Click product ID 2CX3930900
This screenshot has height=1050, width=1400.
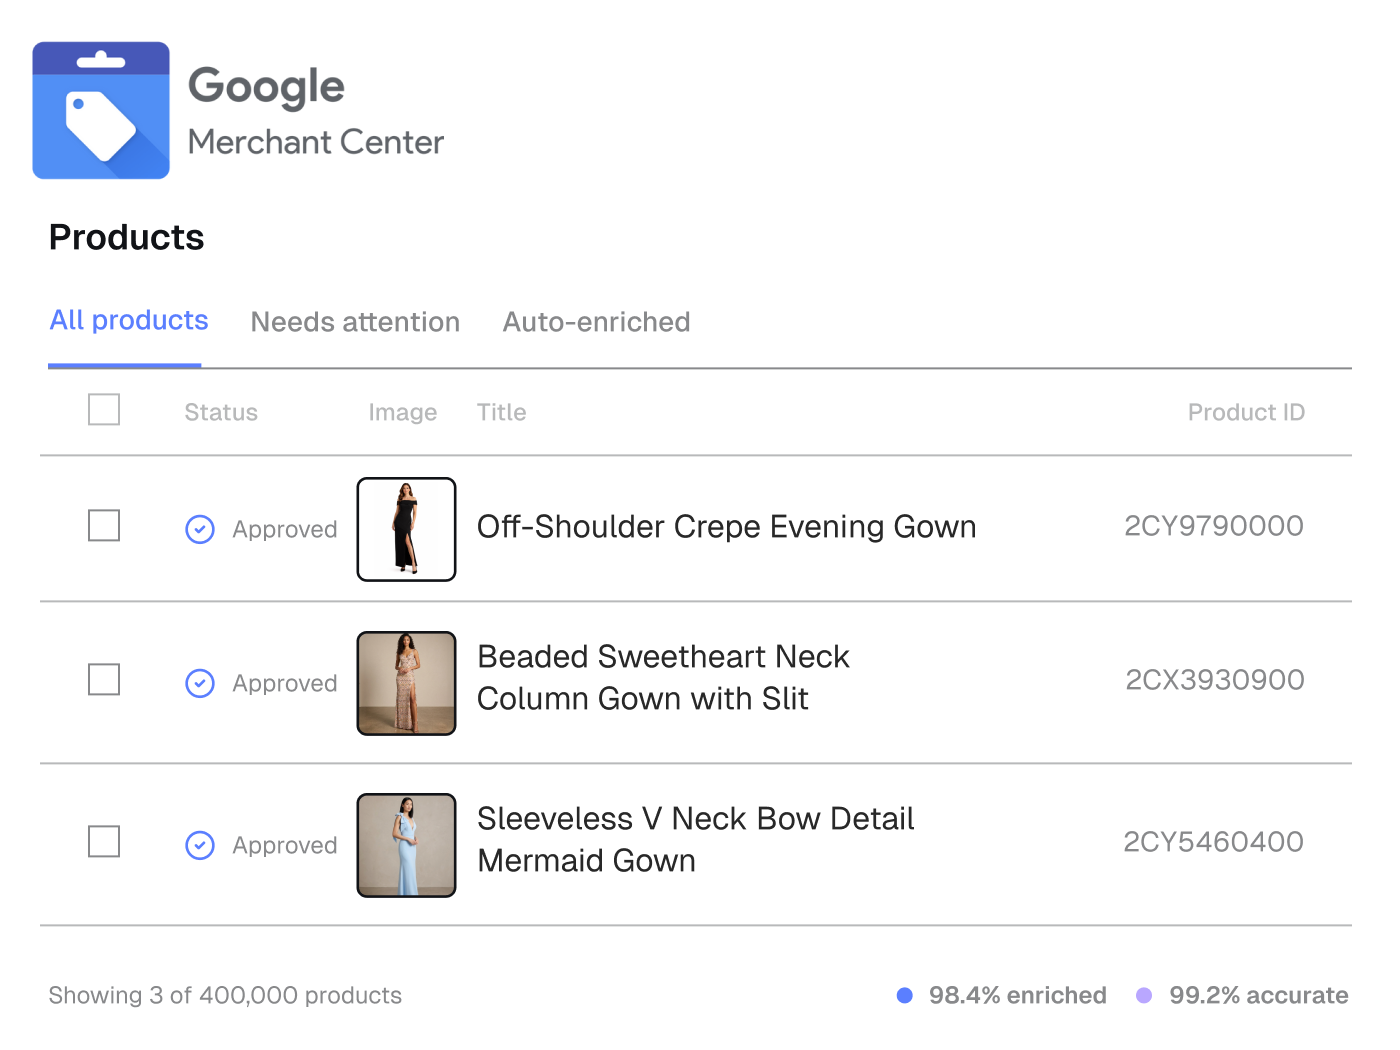point(1214,680)
